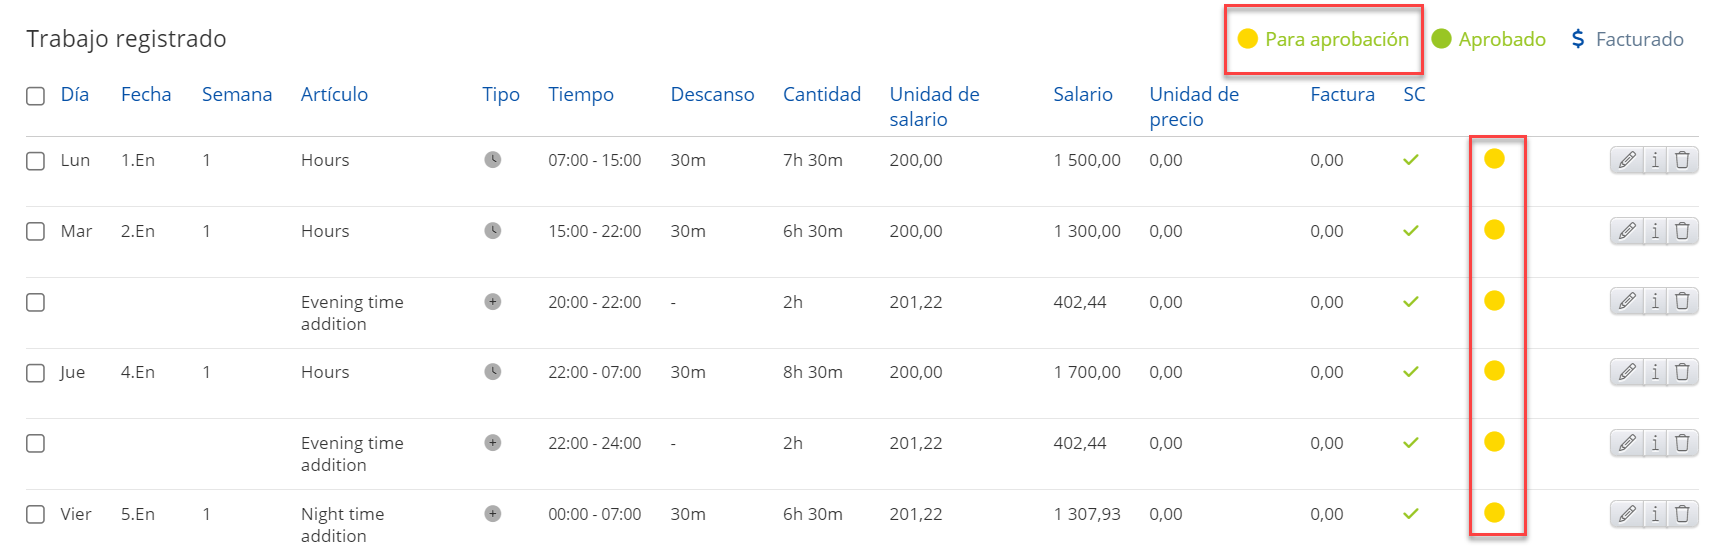Click the clock type icon on Lun row

493,160
